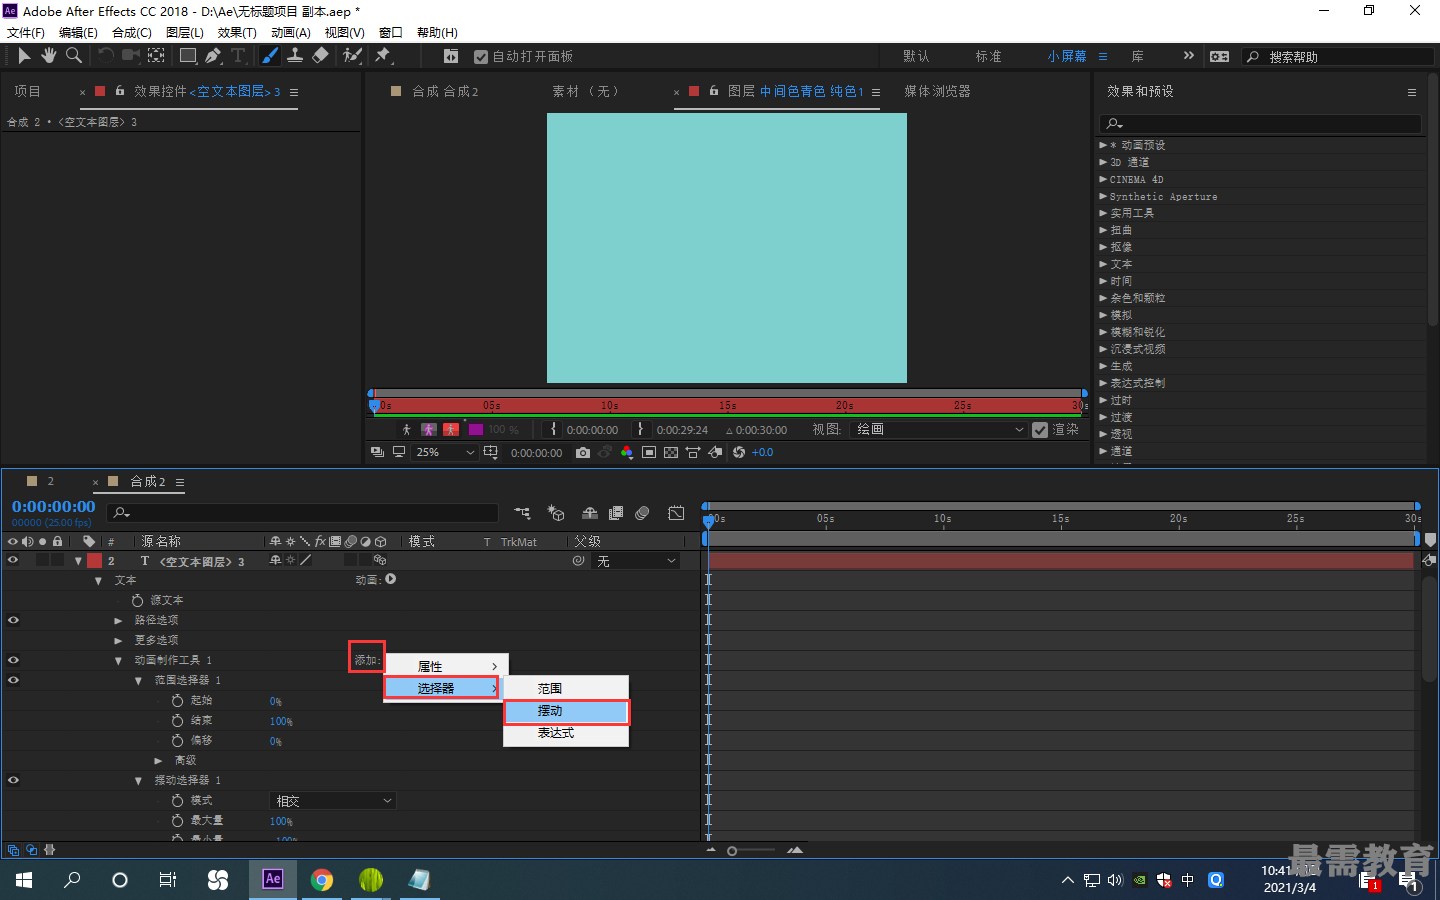The width and height of the screenshot is (1440, 900).
Task: Toggle the lock on 效果控件 panel tab
Action: tap(120, 91)
